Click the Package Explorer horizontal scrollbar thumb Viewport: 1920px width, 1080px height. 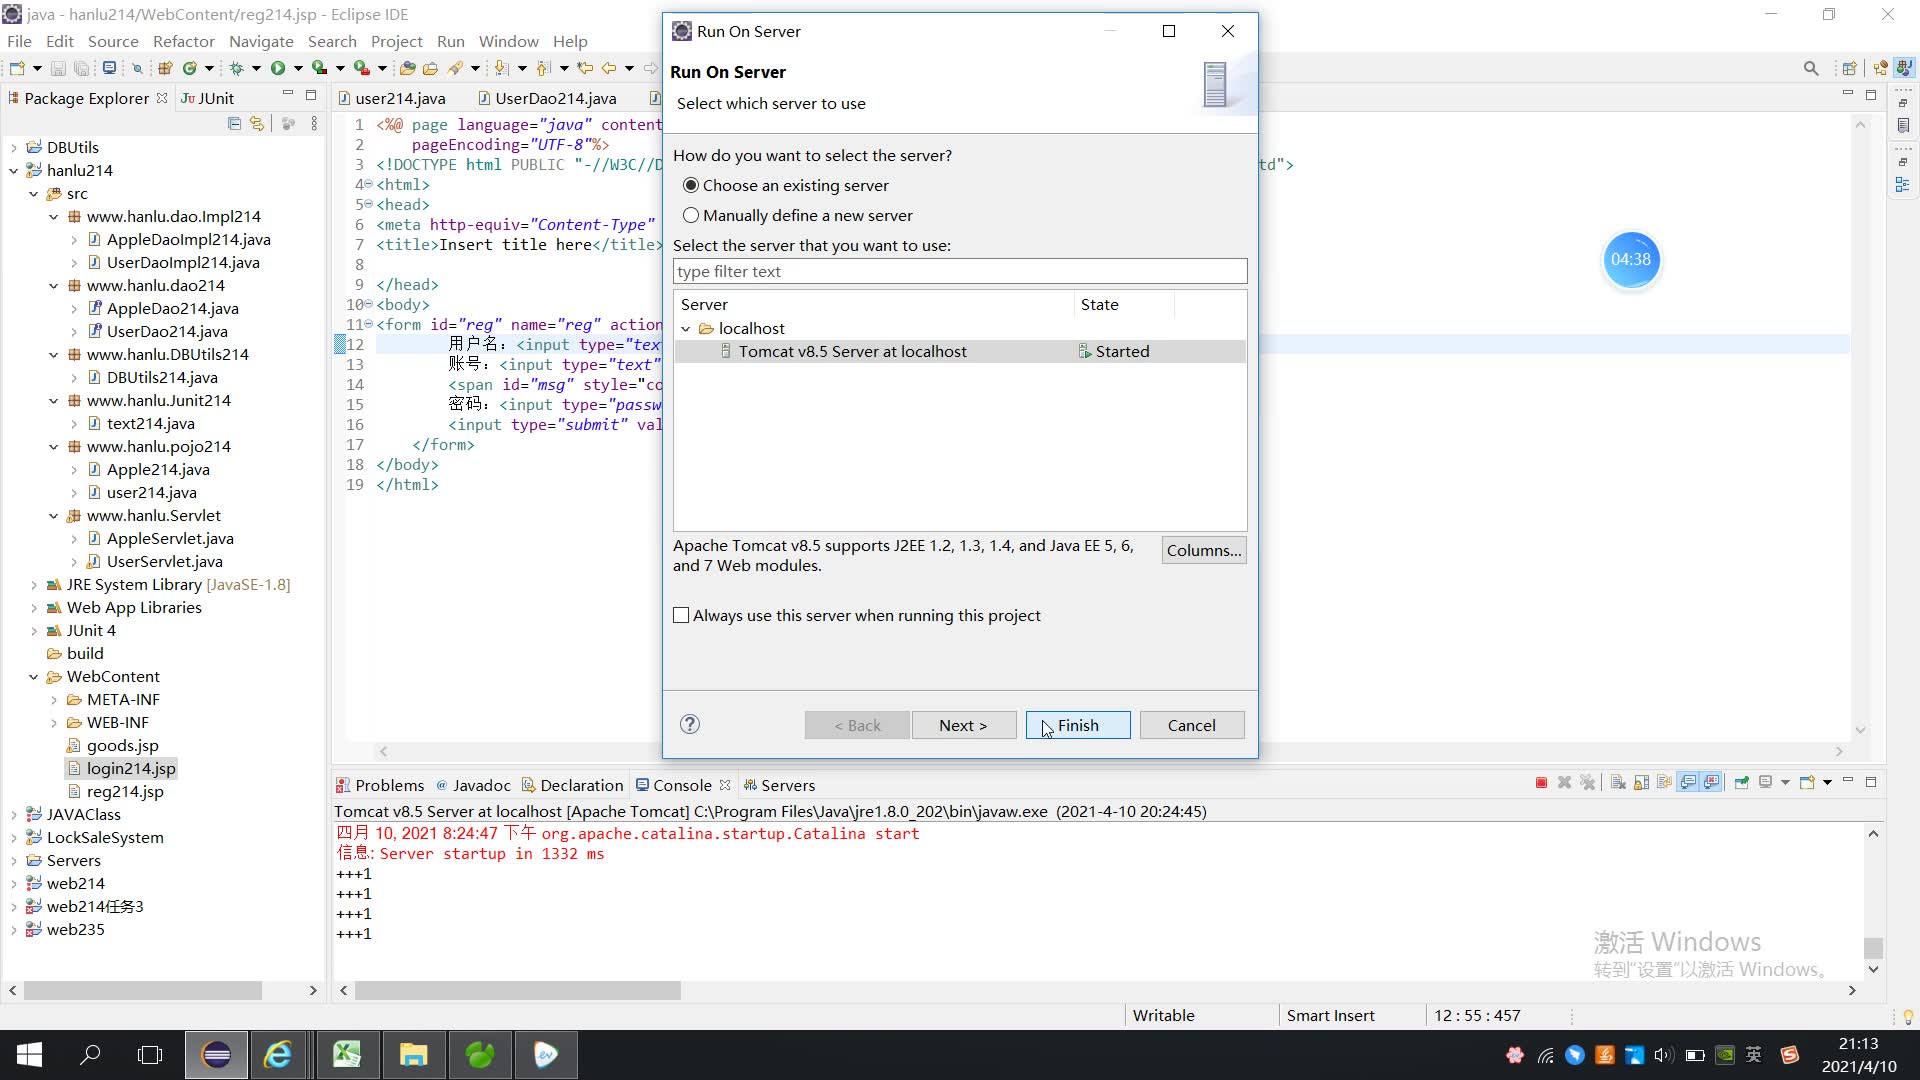point(143,990)
